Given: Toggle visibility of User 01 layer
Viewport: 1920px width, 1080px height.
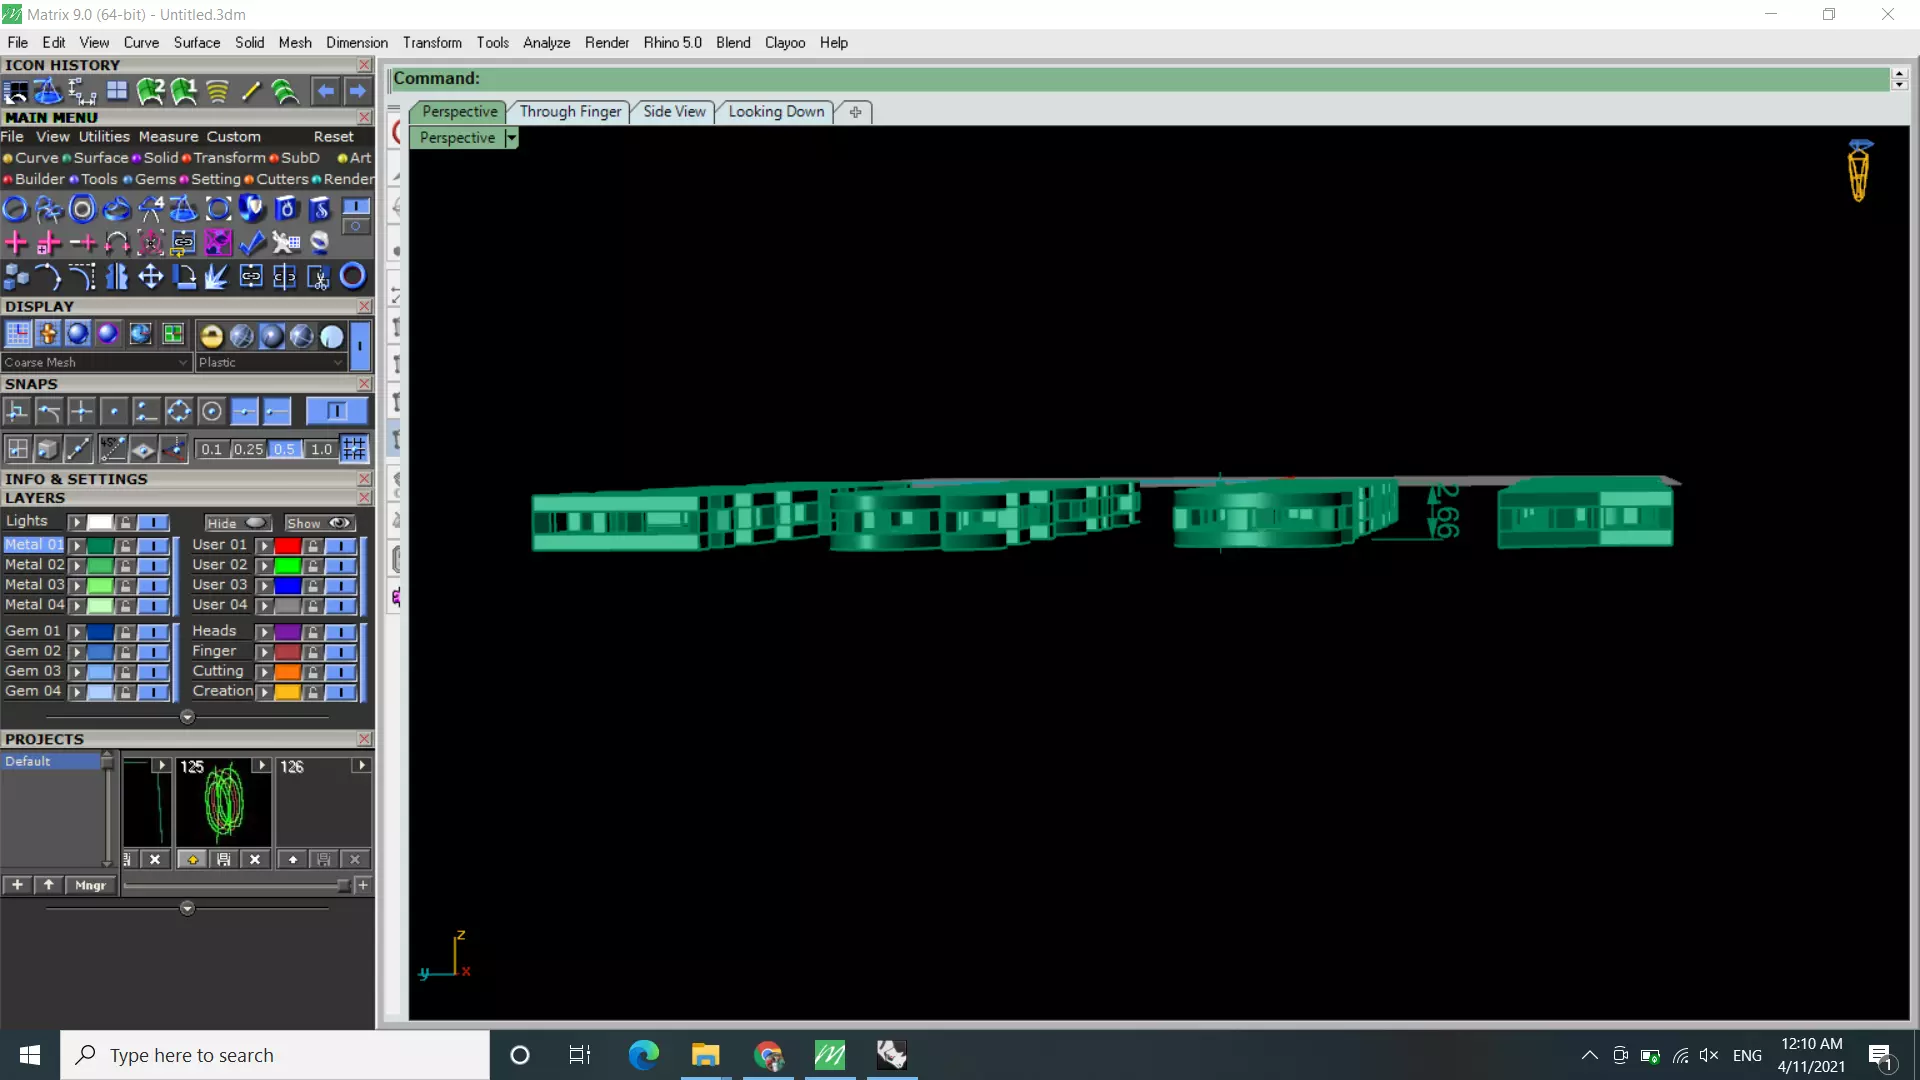Looking at the screenshot, I should point(341,545).
